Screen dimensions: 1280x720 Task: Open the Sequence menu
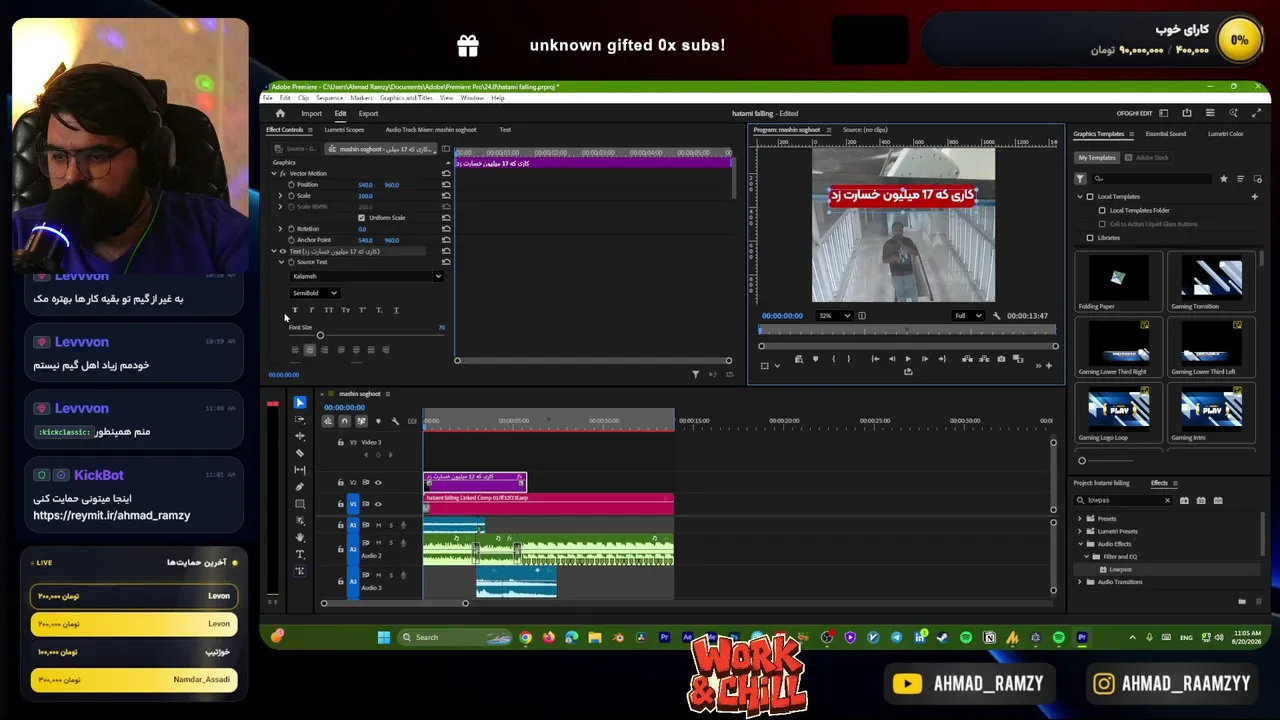pos(330,98)
